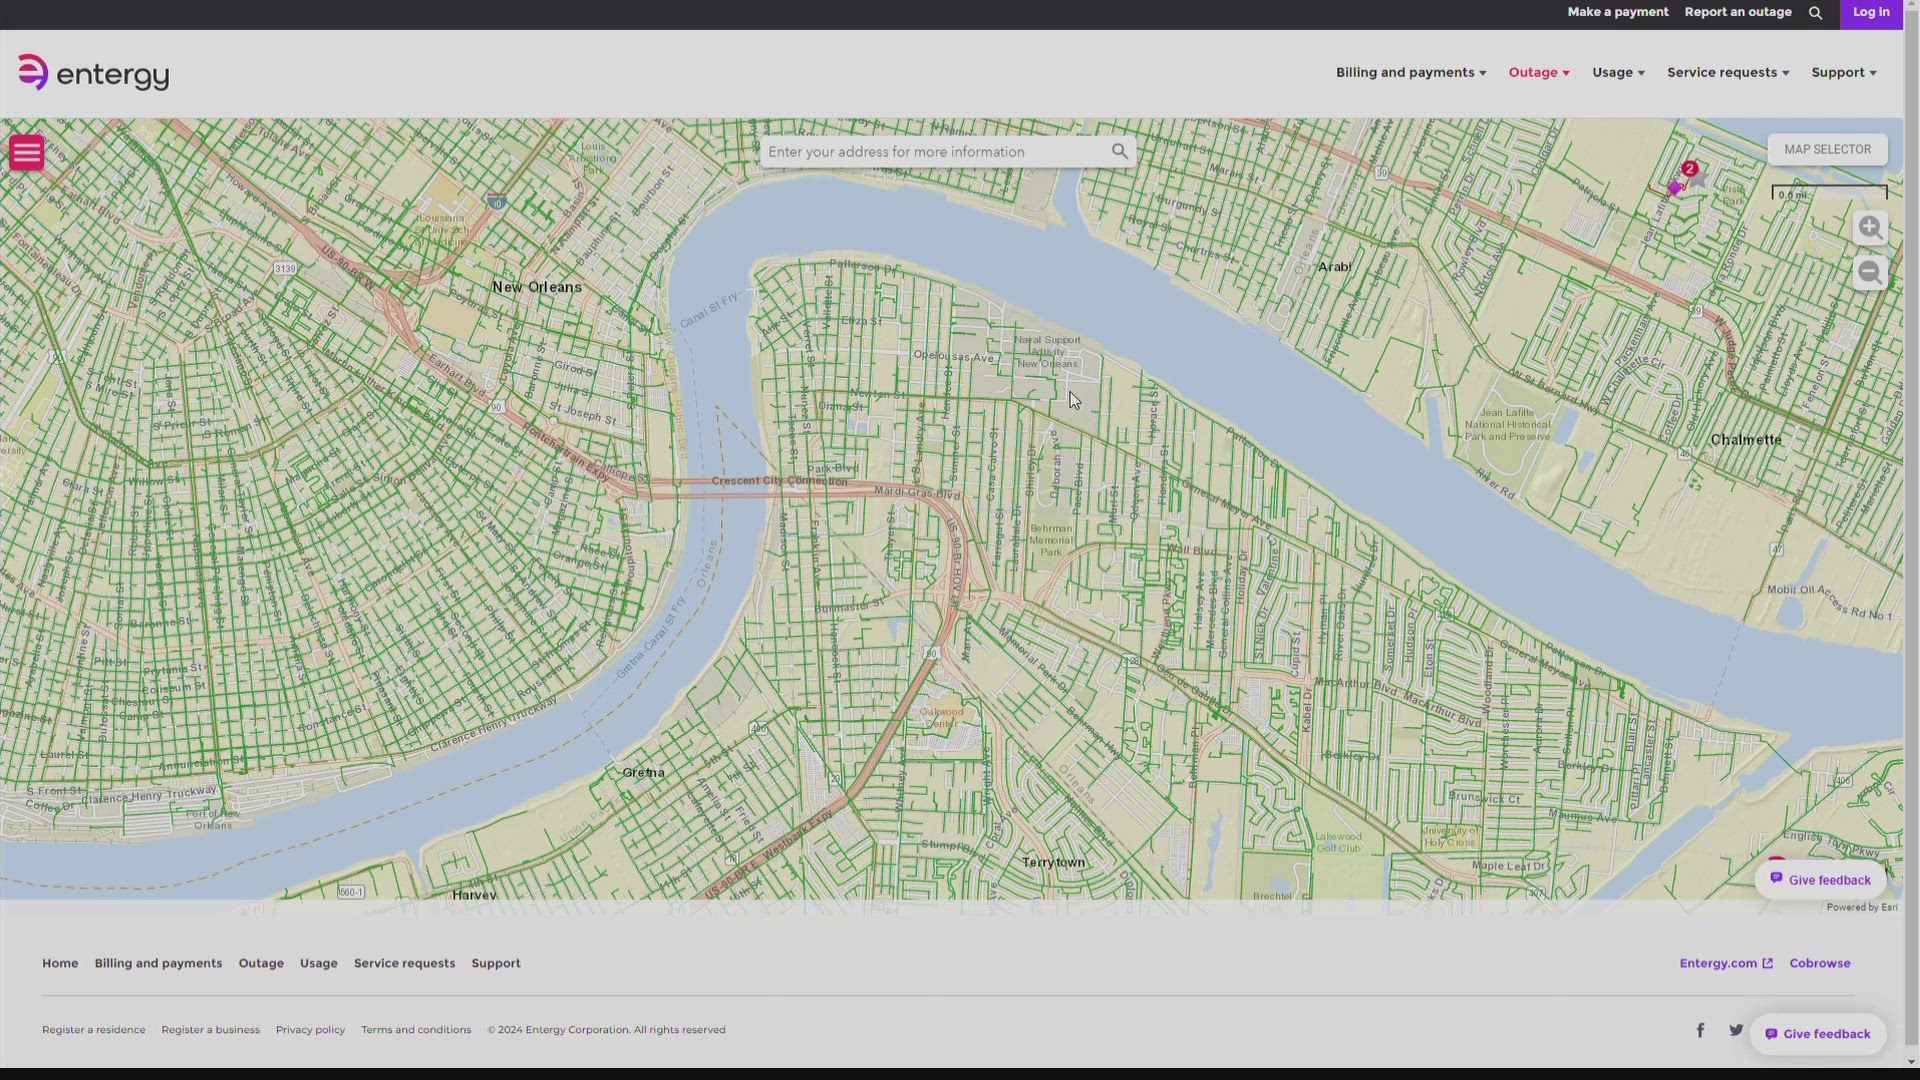The width and height of the screenshot is (1920, 1080).
Task: Click the Harvey map label
Action: coord(474,894)
